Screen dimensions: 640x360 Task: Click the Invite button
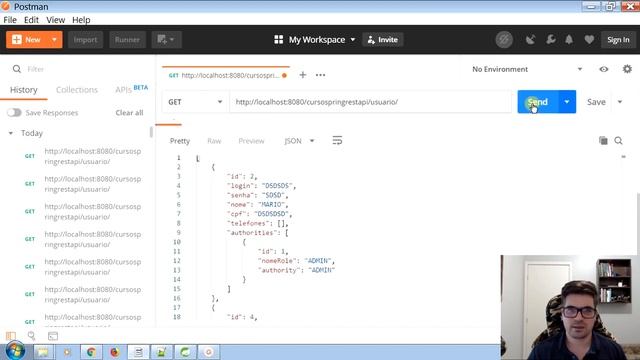coord(383,40)
